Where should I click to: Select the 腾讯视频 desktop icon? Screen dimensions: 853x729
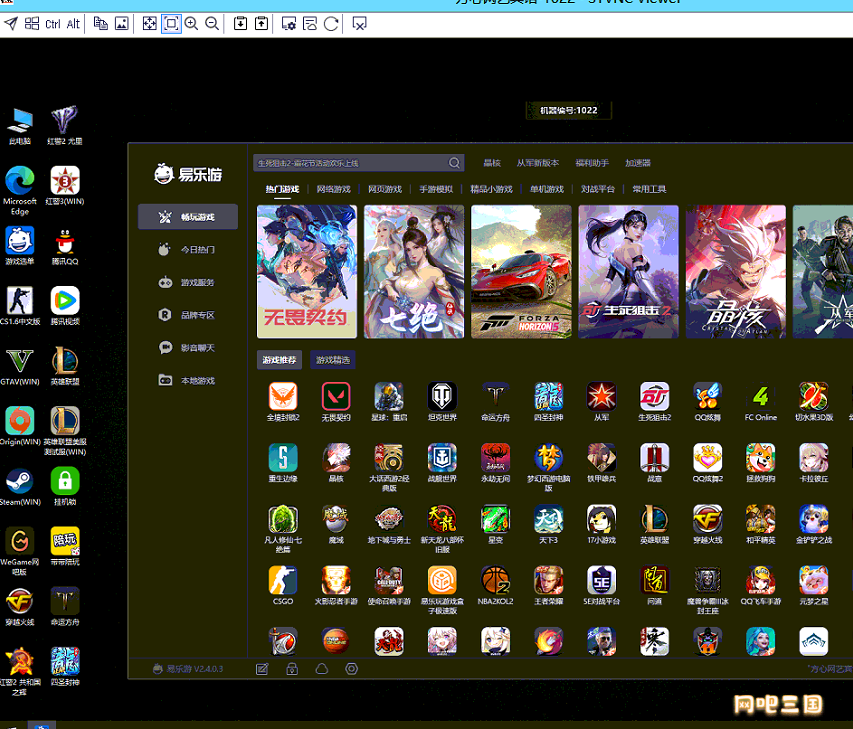tap(65, 306)
